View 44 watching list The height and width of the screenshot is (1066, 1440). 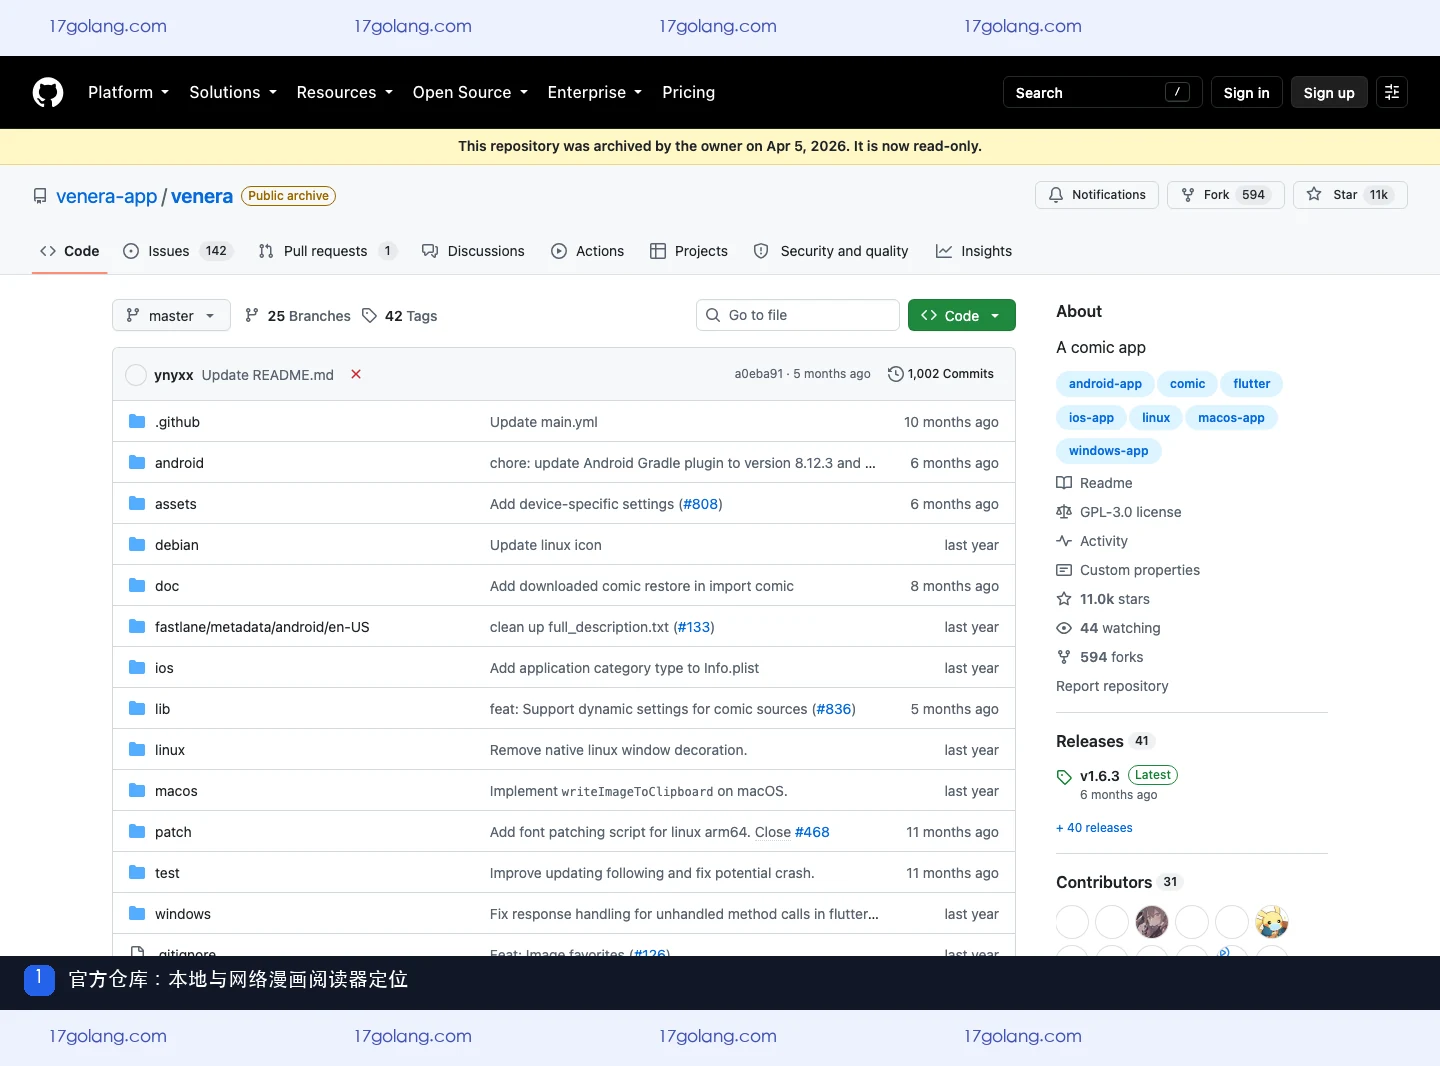tap(1108, 628)
